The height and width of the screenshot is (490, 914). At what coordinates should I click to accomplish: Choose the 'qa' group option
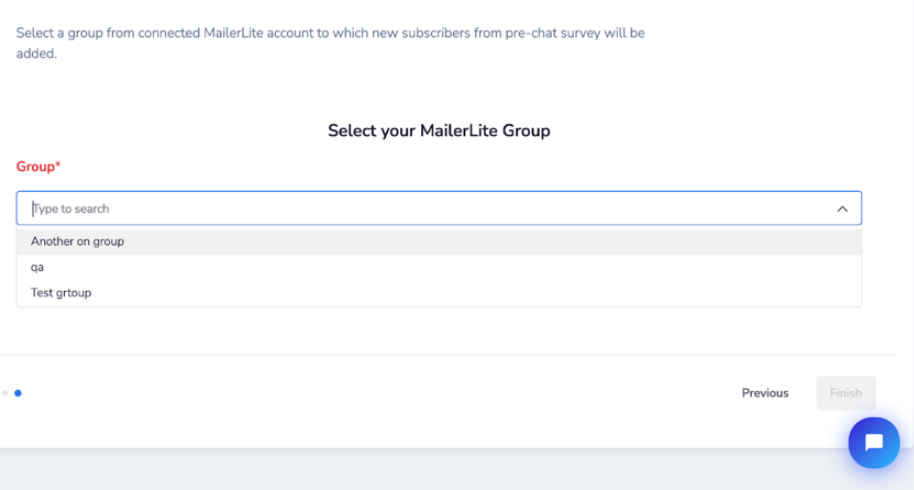point(37,267)
